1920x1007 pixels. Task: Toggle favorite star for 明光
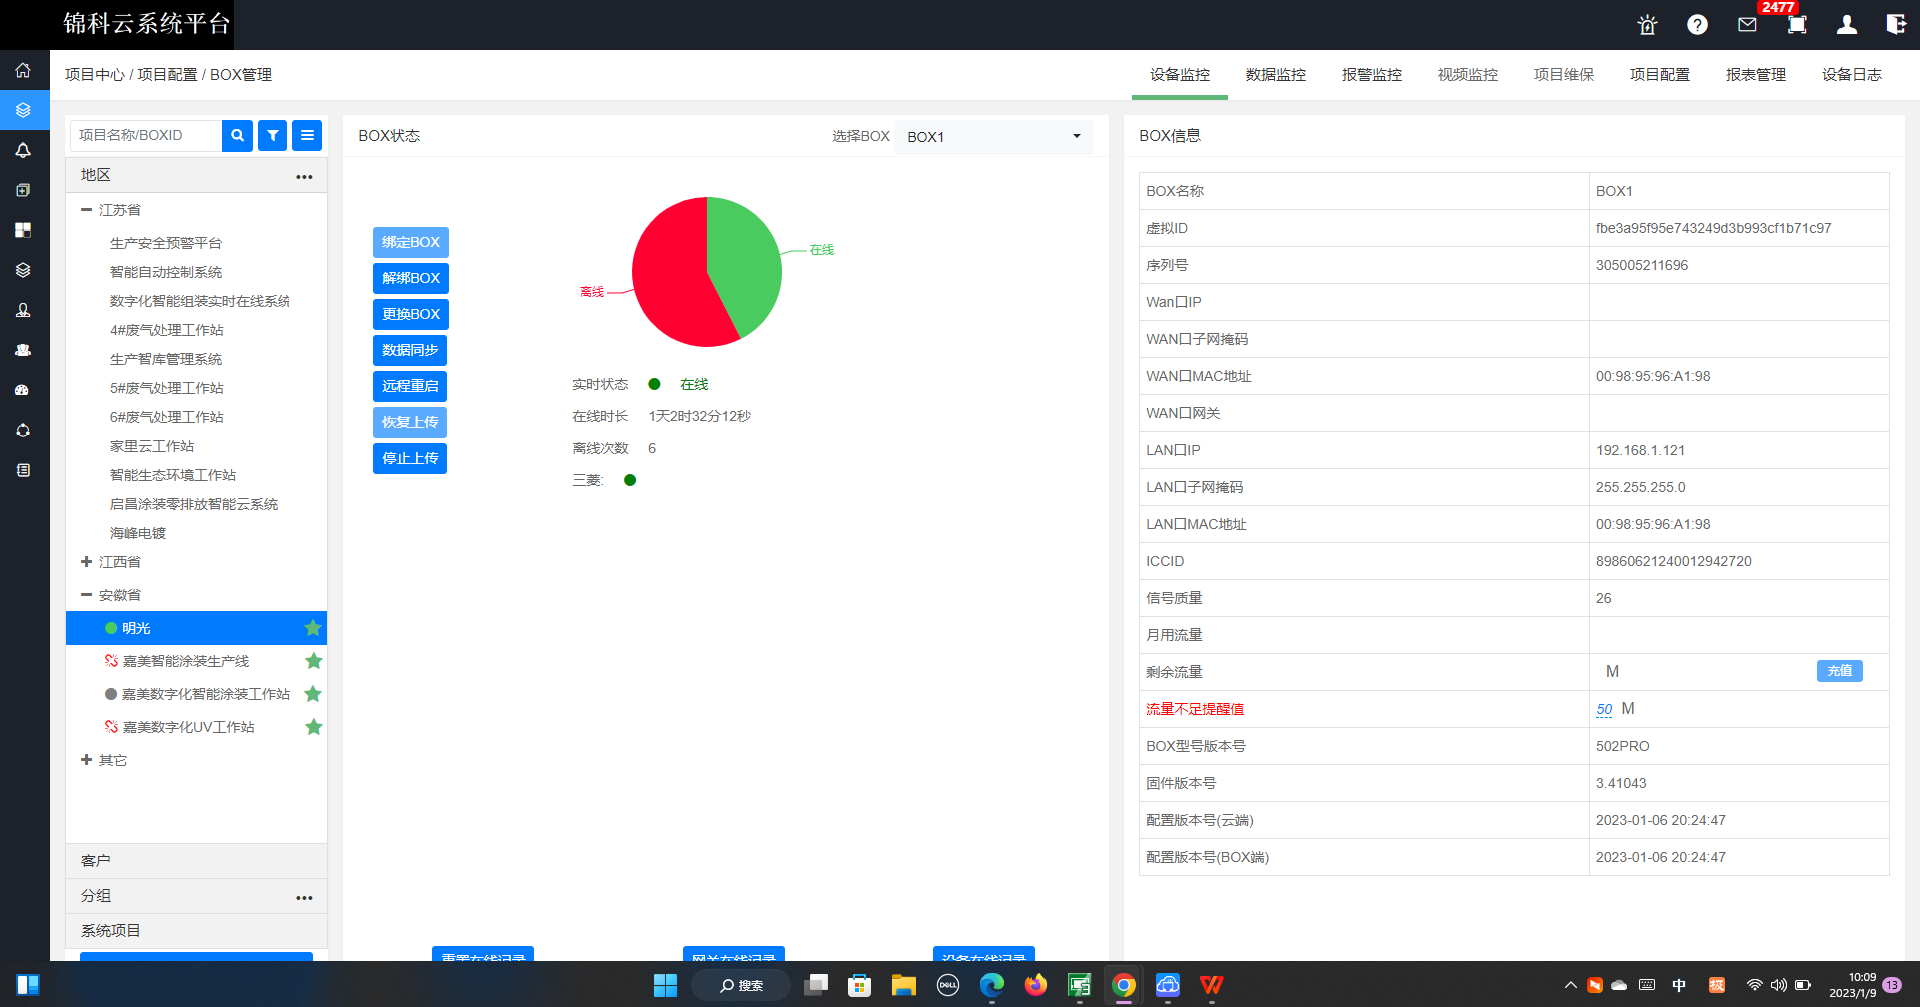tap(313, 628)
